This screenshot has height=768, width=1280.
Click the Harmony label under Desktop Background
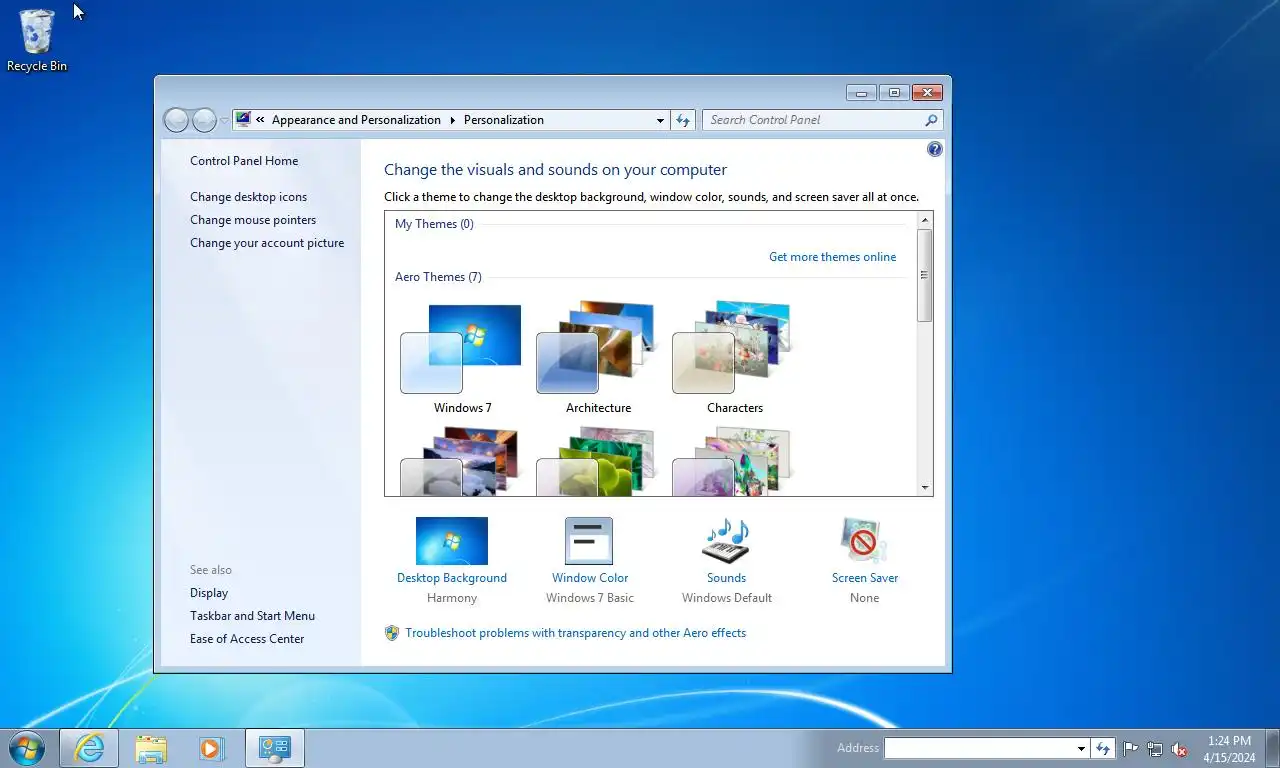(452, 598)
